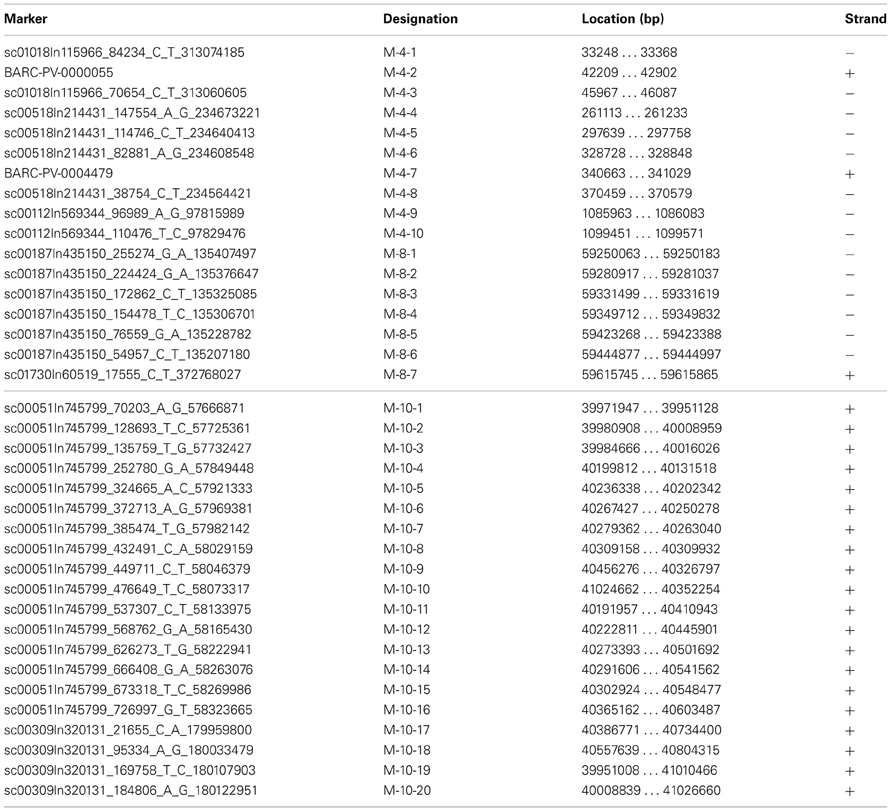Click the Location (bp) column header
The image size is (891, 811).
622,19
